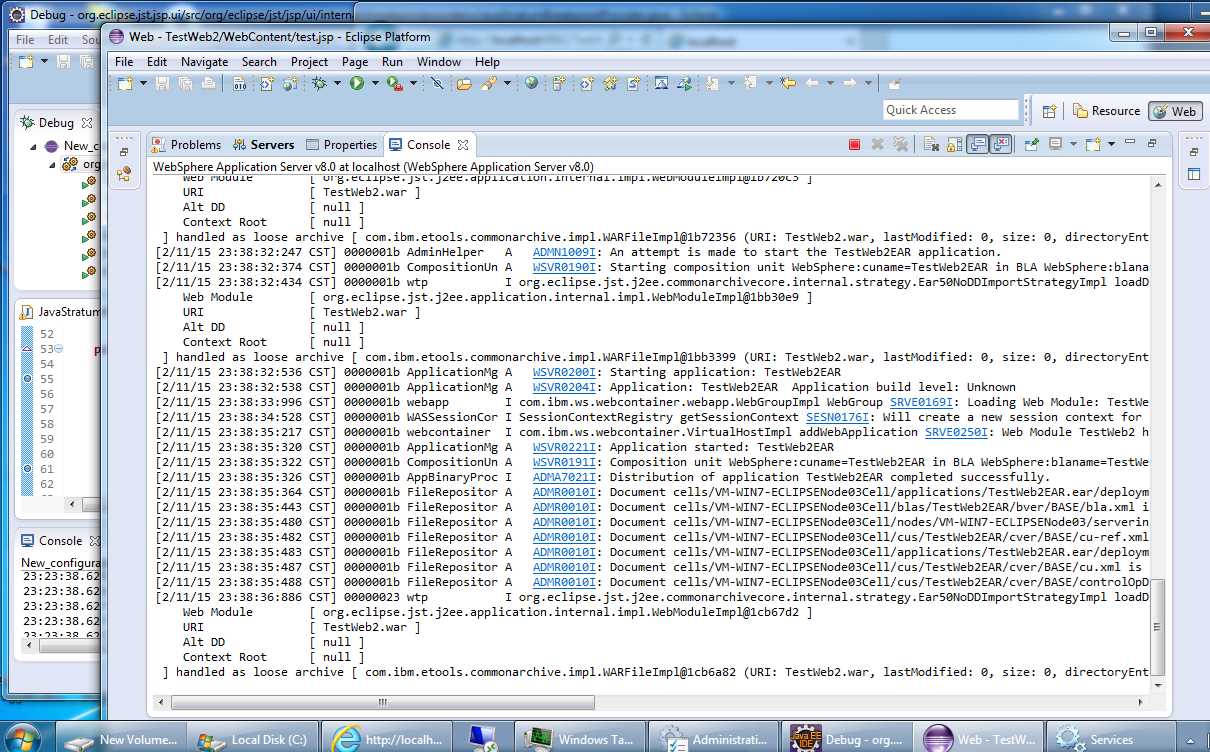
Task: Toggle Show Console When Standard Error Changes
Action: tap(1000, 145)
